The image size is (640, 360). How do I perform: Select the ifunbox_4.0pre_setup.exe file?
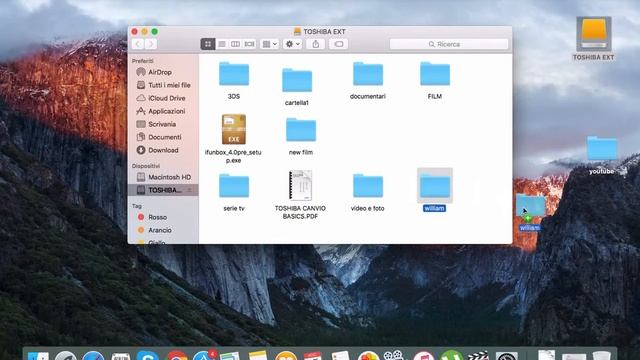[234, 130]
